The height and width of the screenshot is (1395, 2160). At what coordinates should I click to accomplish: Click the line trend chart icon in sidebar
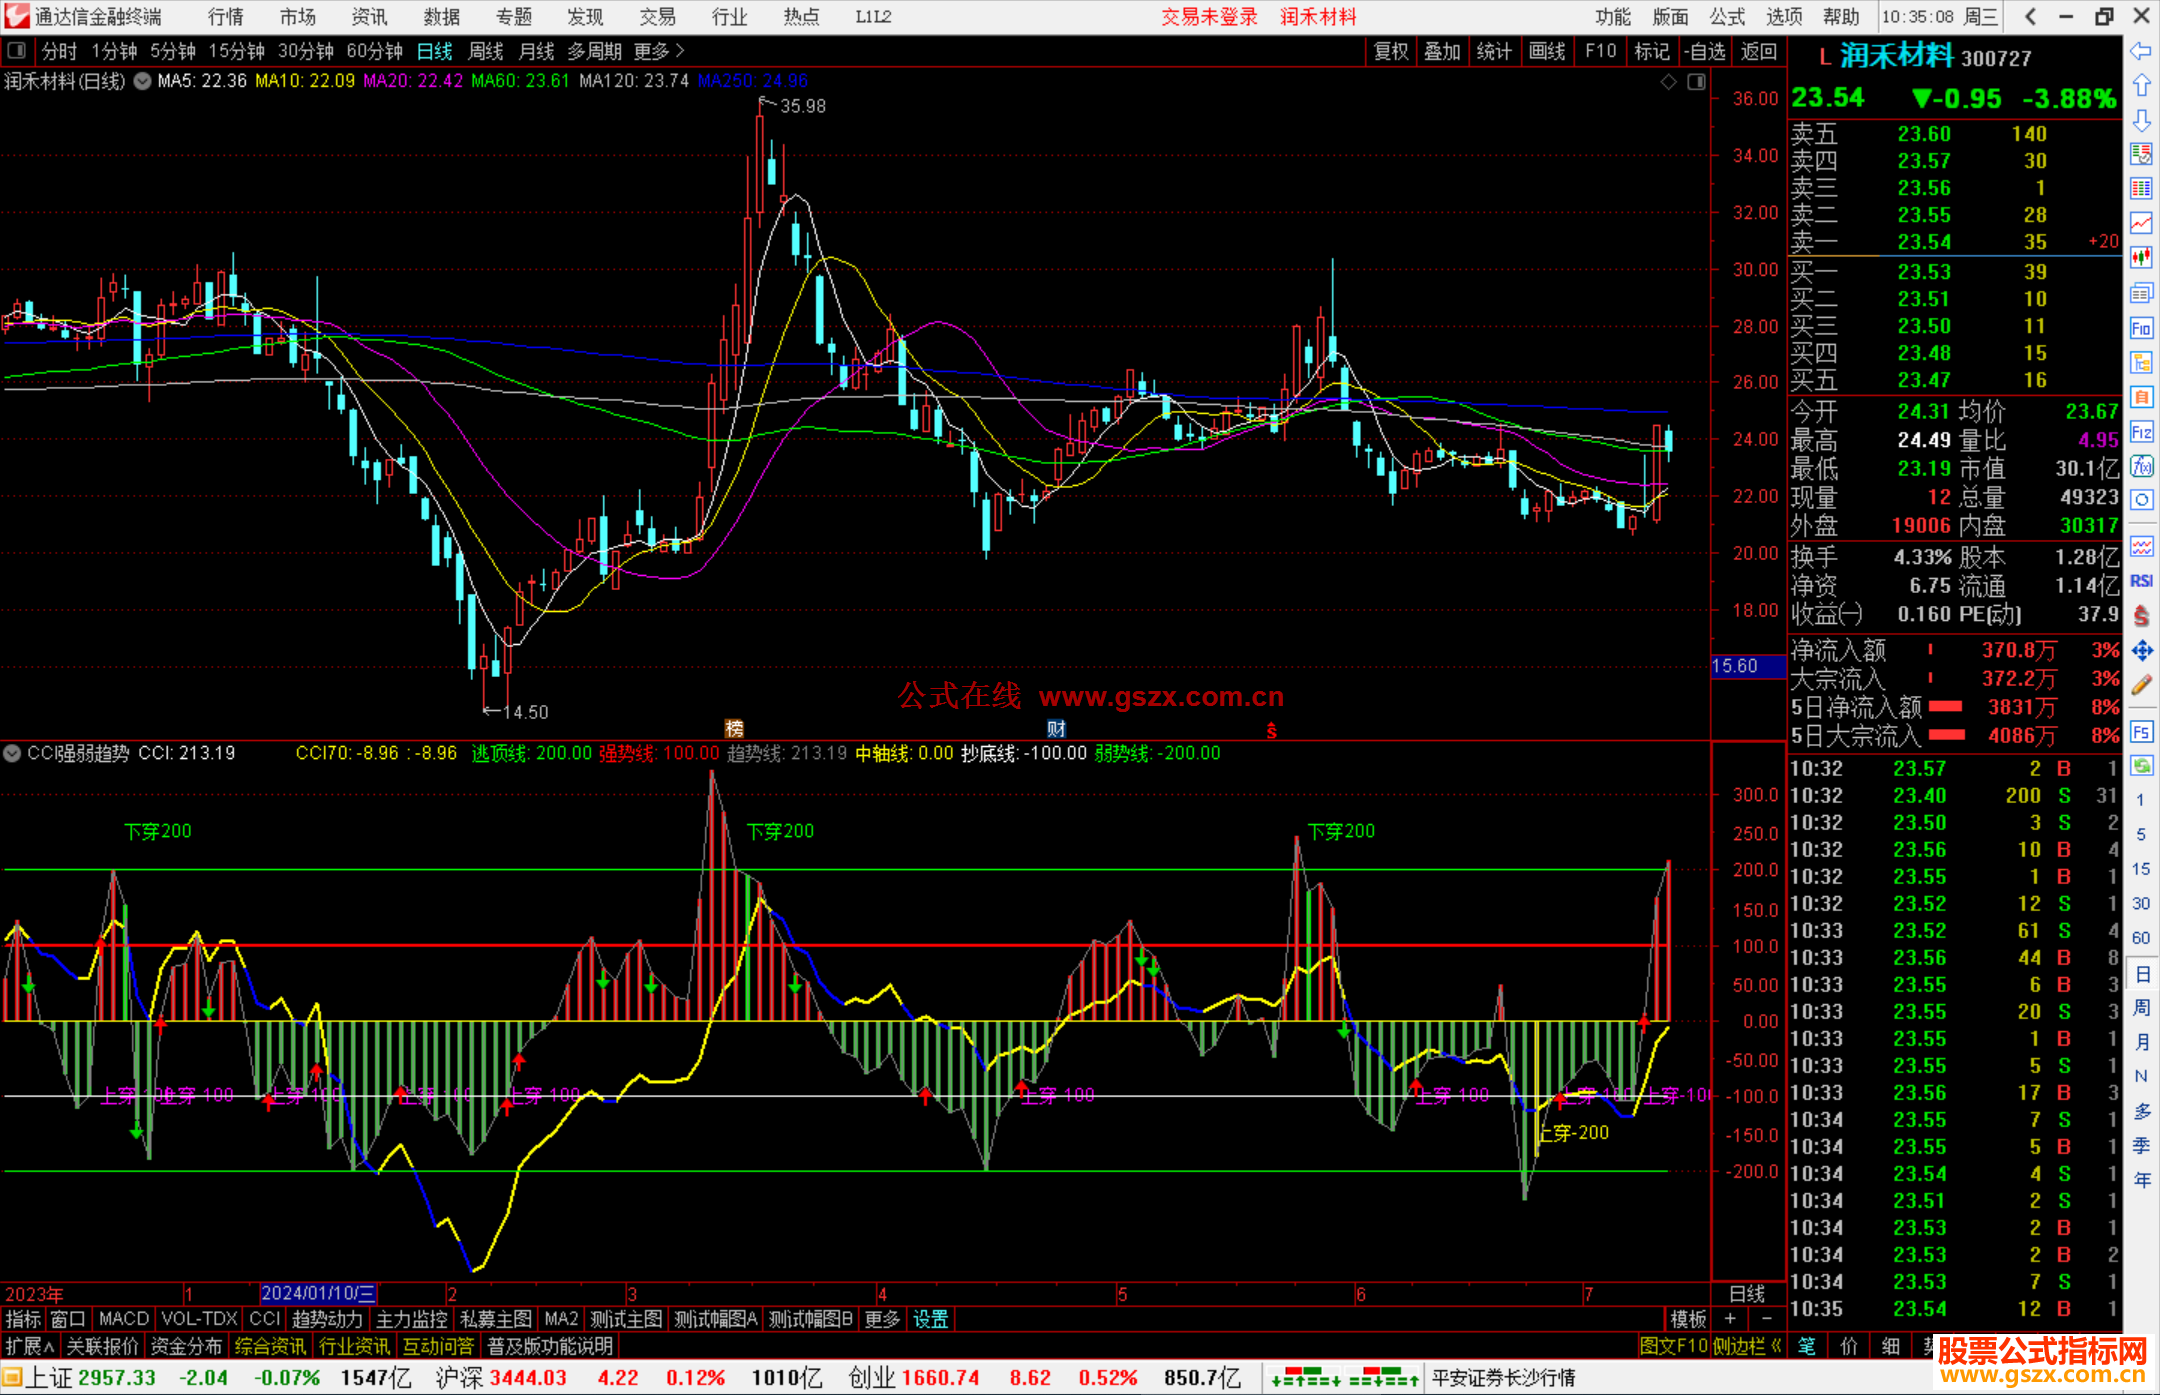[2141, 223]
